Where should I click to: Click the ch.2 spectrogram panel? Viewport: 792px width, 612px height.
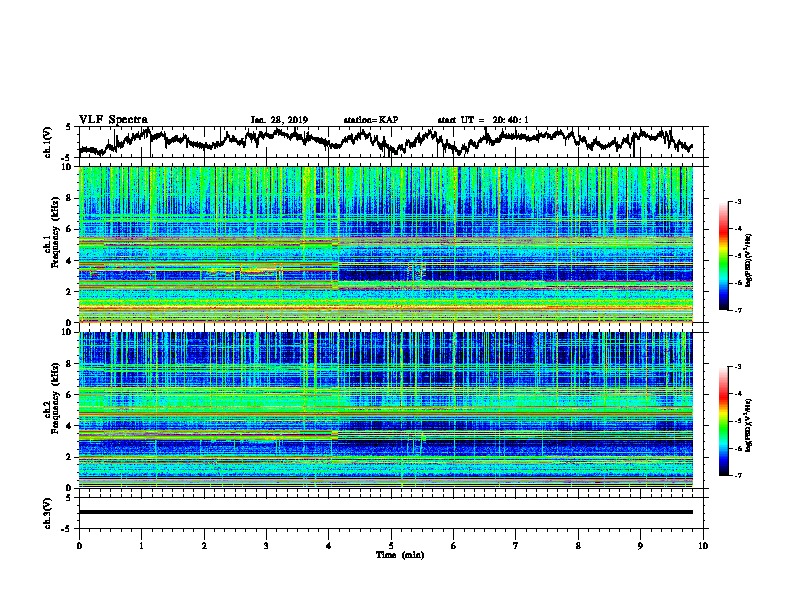point(386,410)
